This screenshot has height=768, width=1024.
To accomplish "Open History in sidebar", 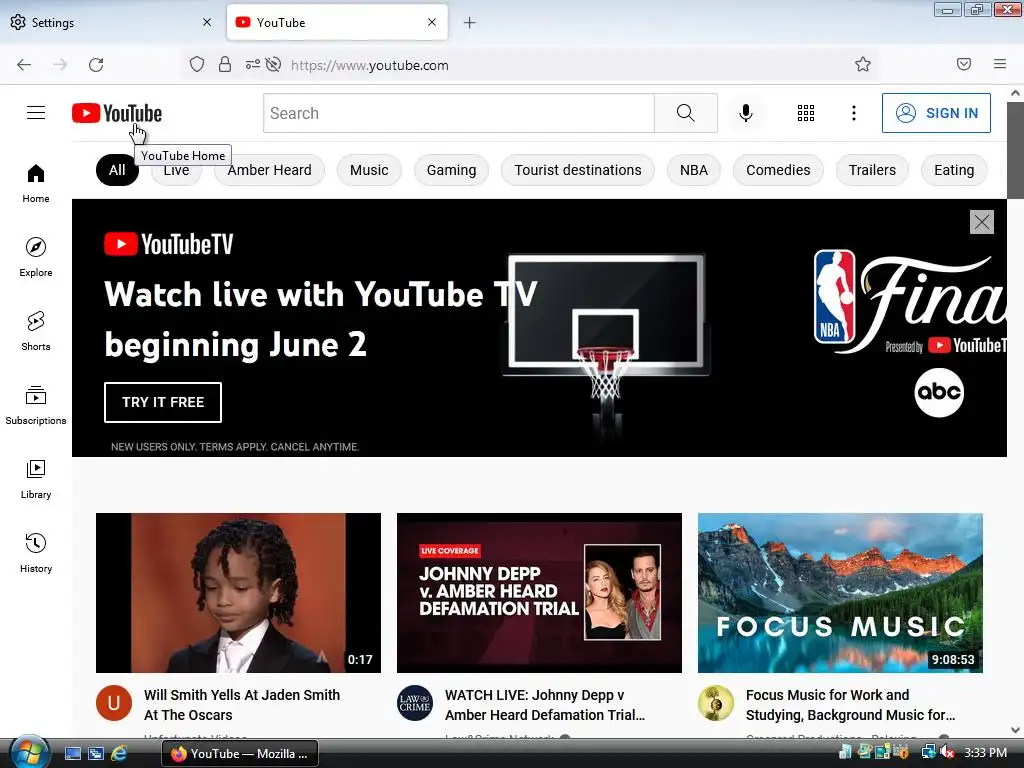I will tap(36, 553).
